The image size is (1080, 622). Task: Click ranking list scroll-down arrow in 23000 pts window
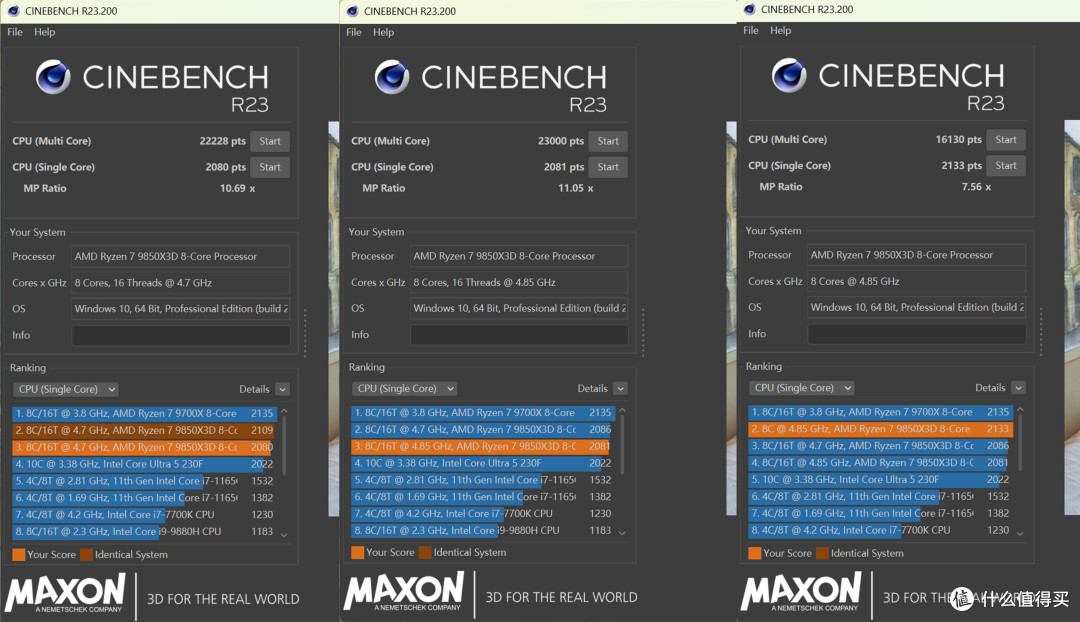[622, 532]
